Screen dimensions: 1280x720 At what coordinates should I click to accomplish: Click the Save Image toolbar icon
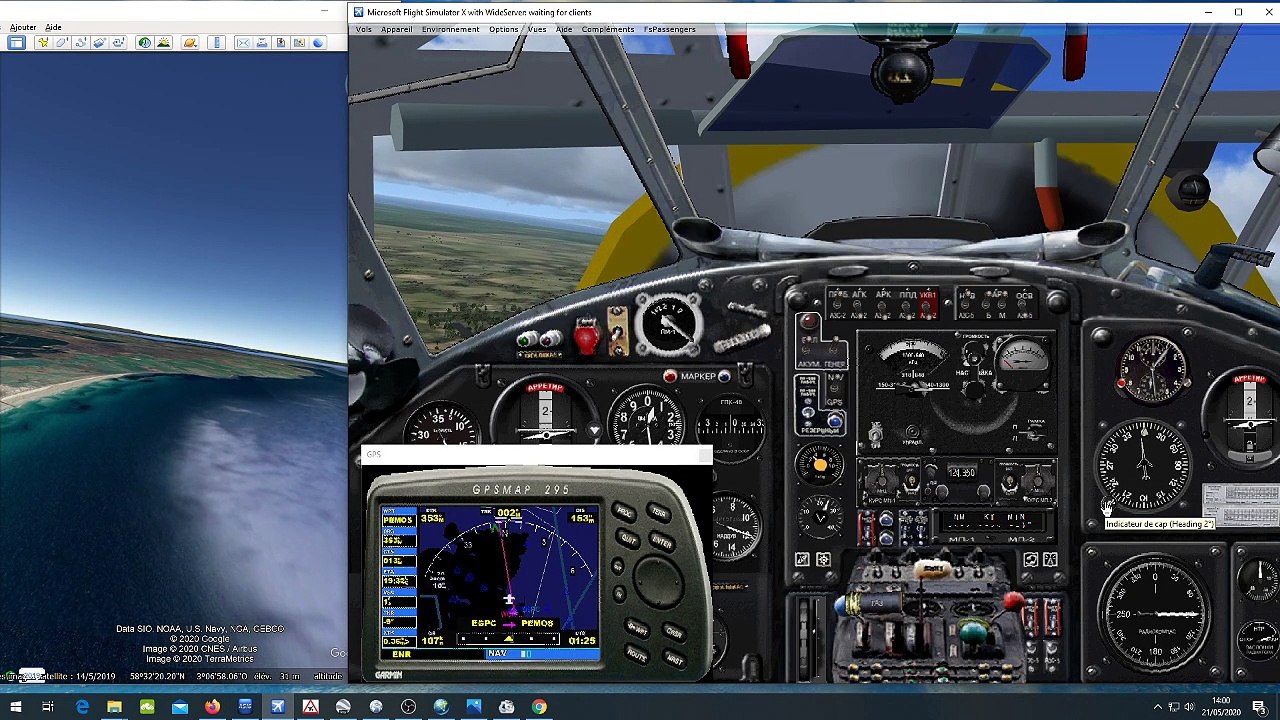click(x=281, y=43)
